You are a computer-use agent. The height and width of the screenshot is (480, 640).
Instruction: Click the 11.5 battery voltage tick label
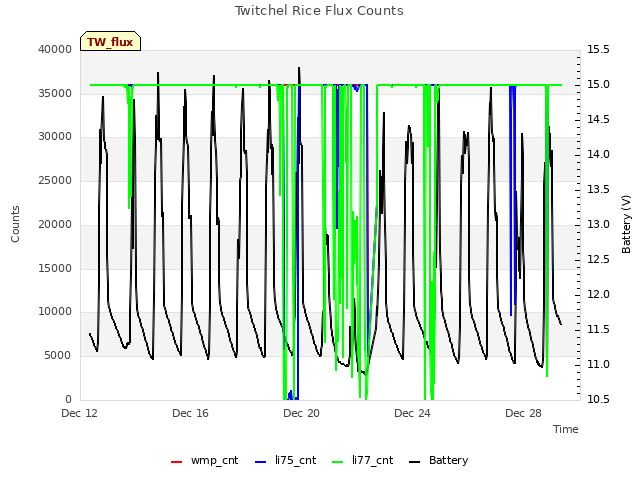598,329
